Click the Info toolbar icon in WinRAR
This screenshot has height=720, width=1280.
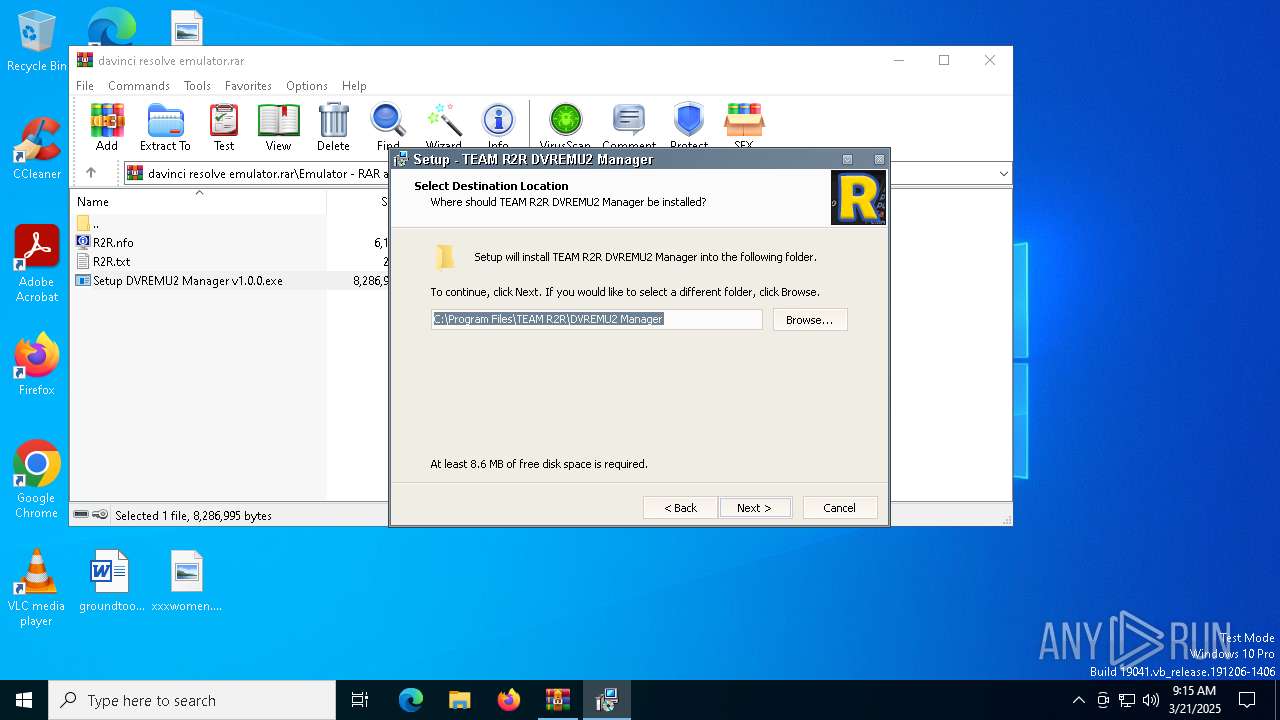(x=498, y=127)
